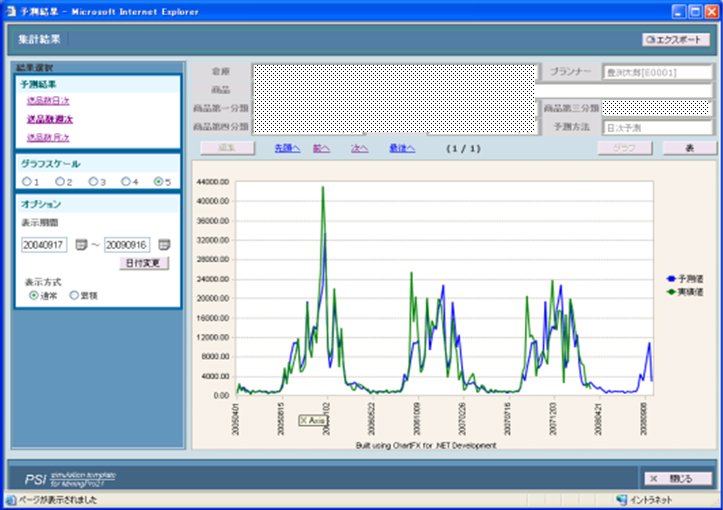
Task: Click the intranet zone globe icon
Action: point(622,499)
